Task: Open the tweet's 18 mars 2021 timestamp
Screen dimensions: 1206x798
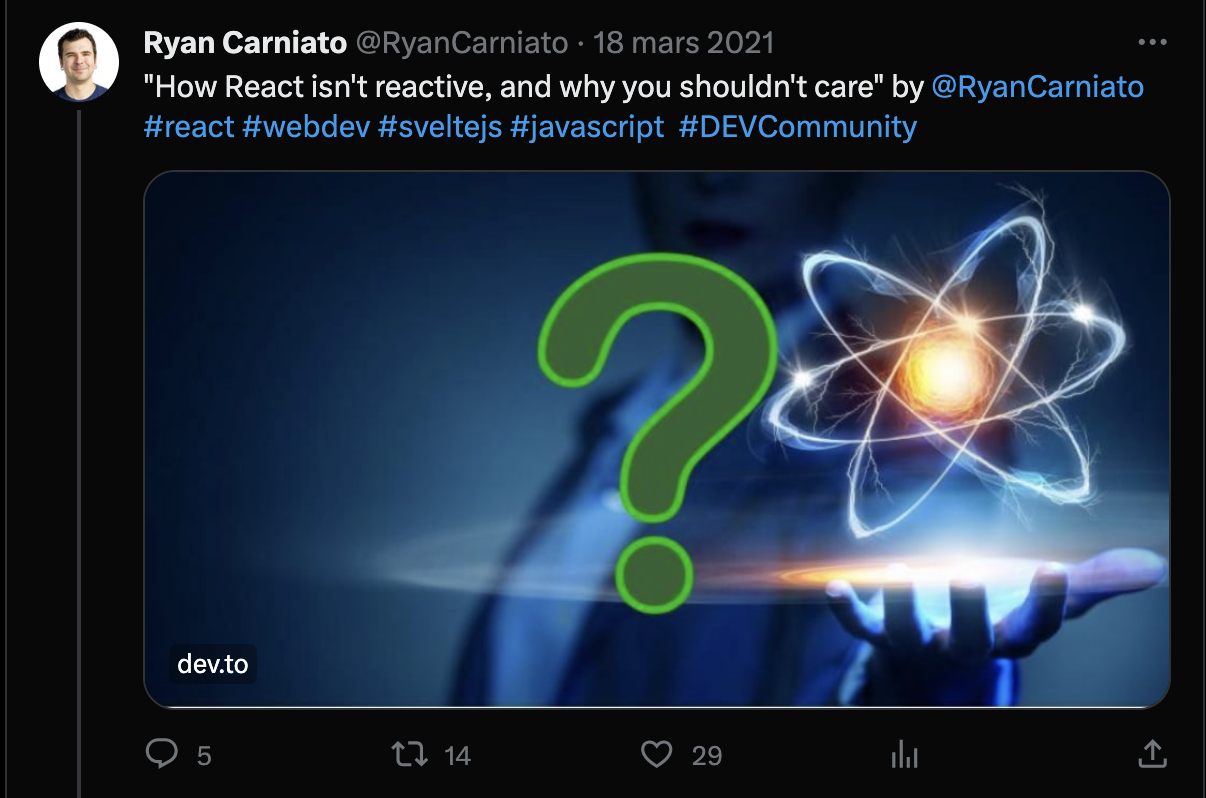Action: pos(684,43)
